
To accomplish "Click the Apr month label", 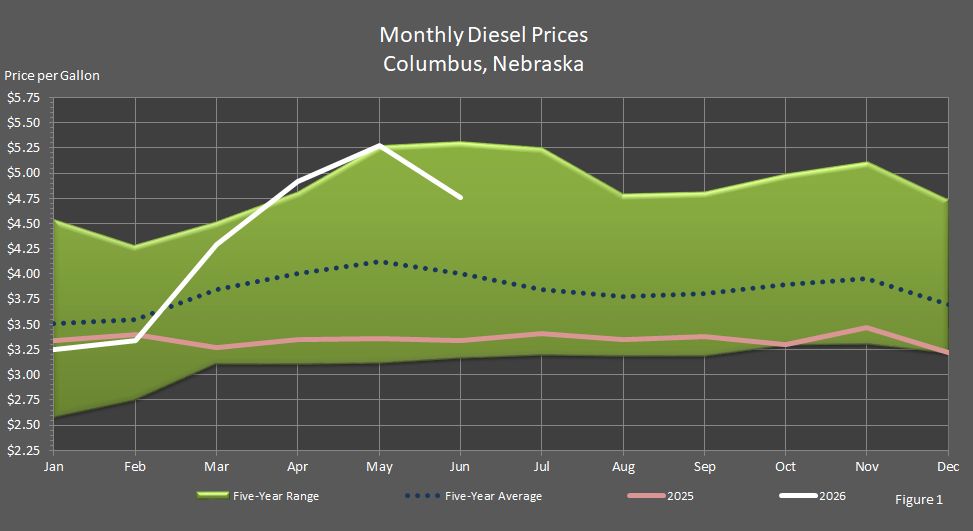I will click(x=297, y=467).
